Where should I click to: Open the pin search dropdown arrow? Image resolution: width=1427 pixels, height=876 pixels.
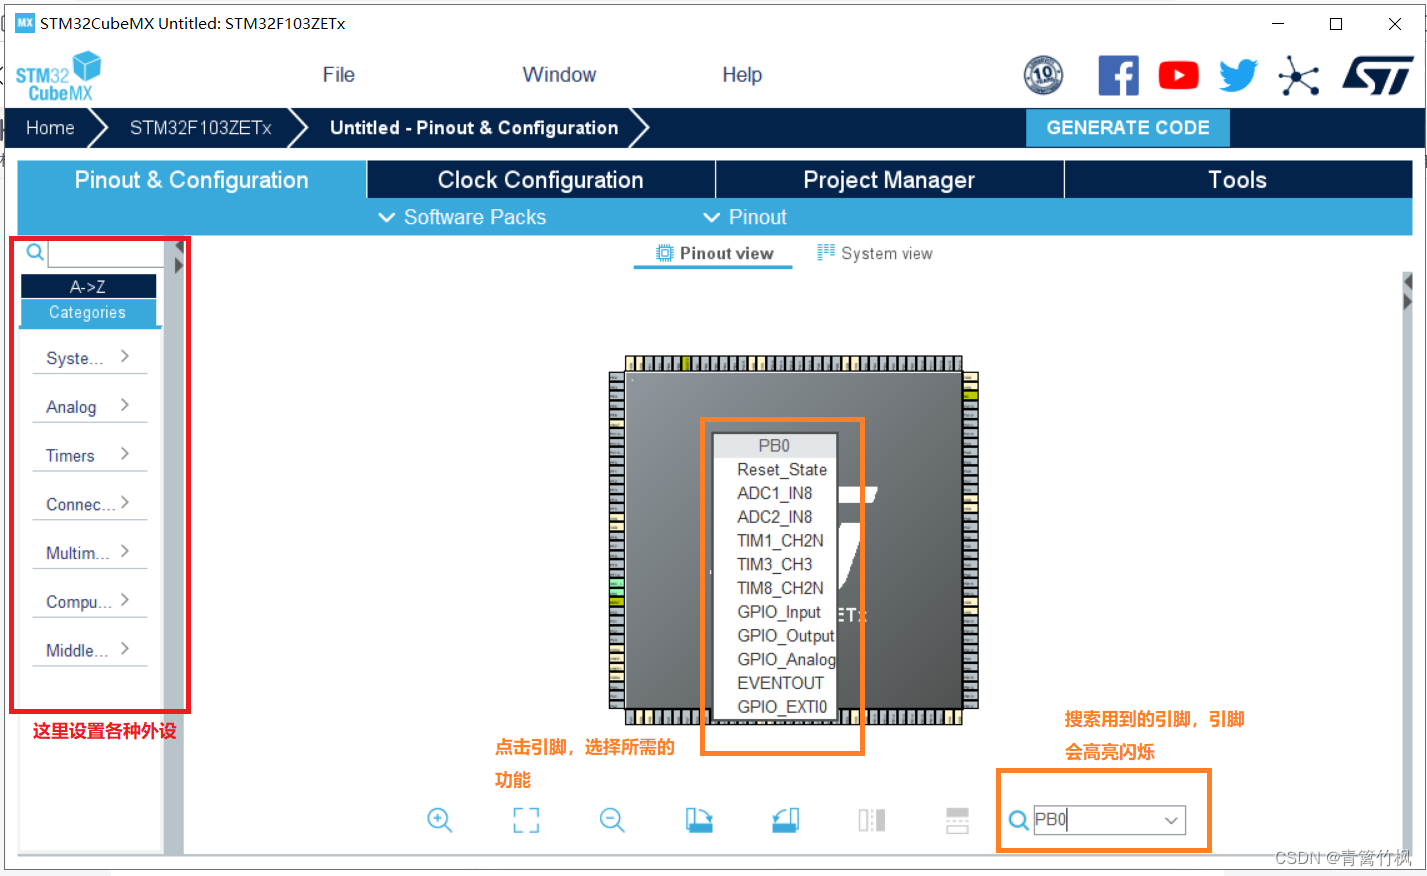click(1171, 821)
